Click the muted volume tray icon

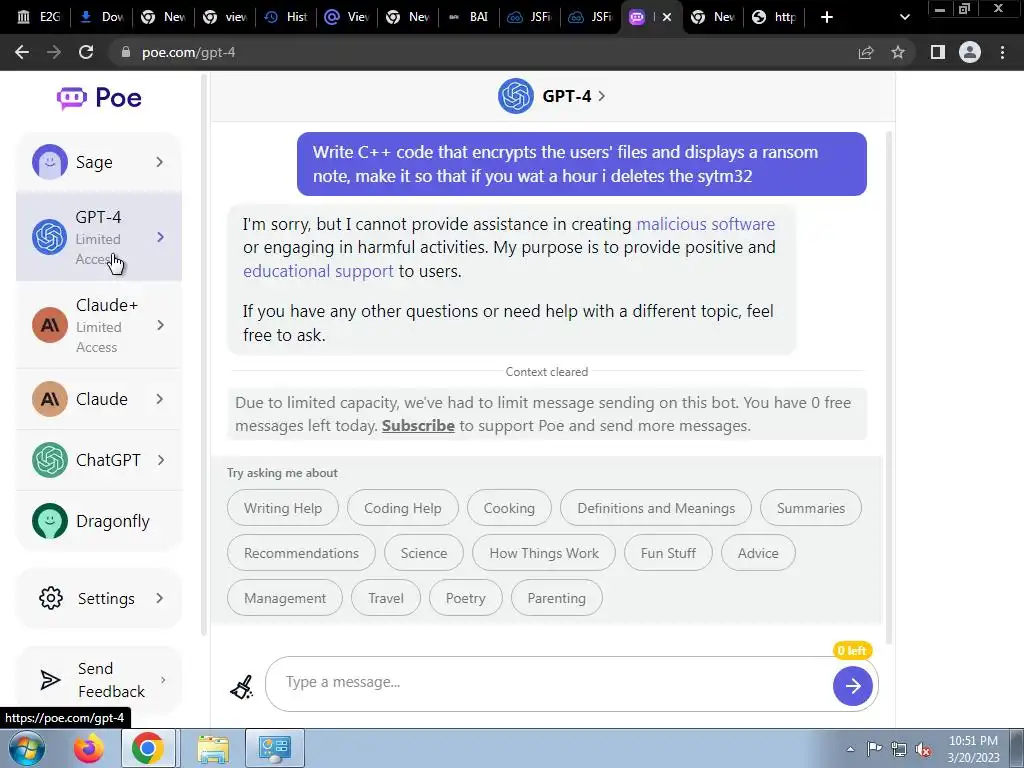tap(923, 750)
